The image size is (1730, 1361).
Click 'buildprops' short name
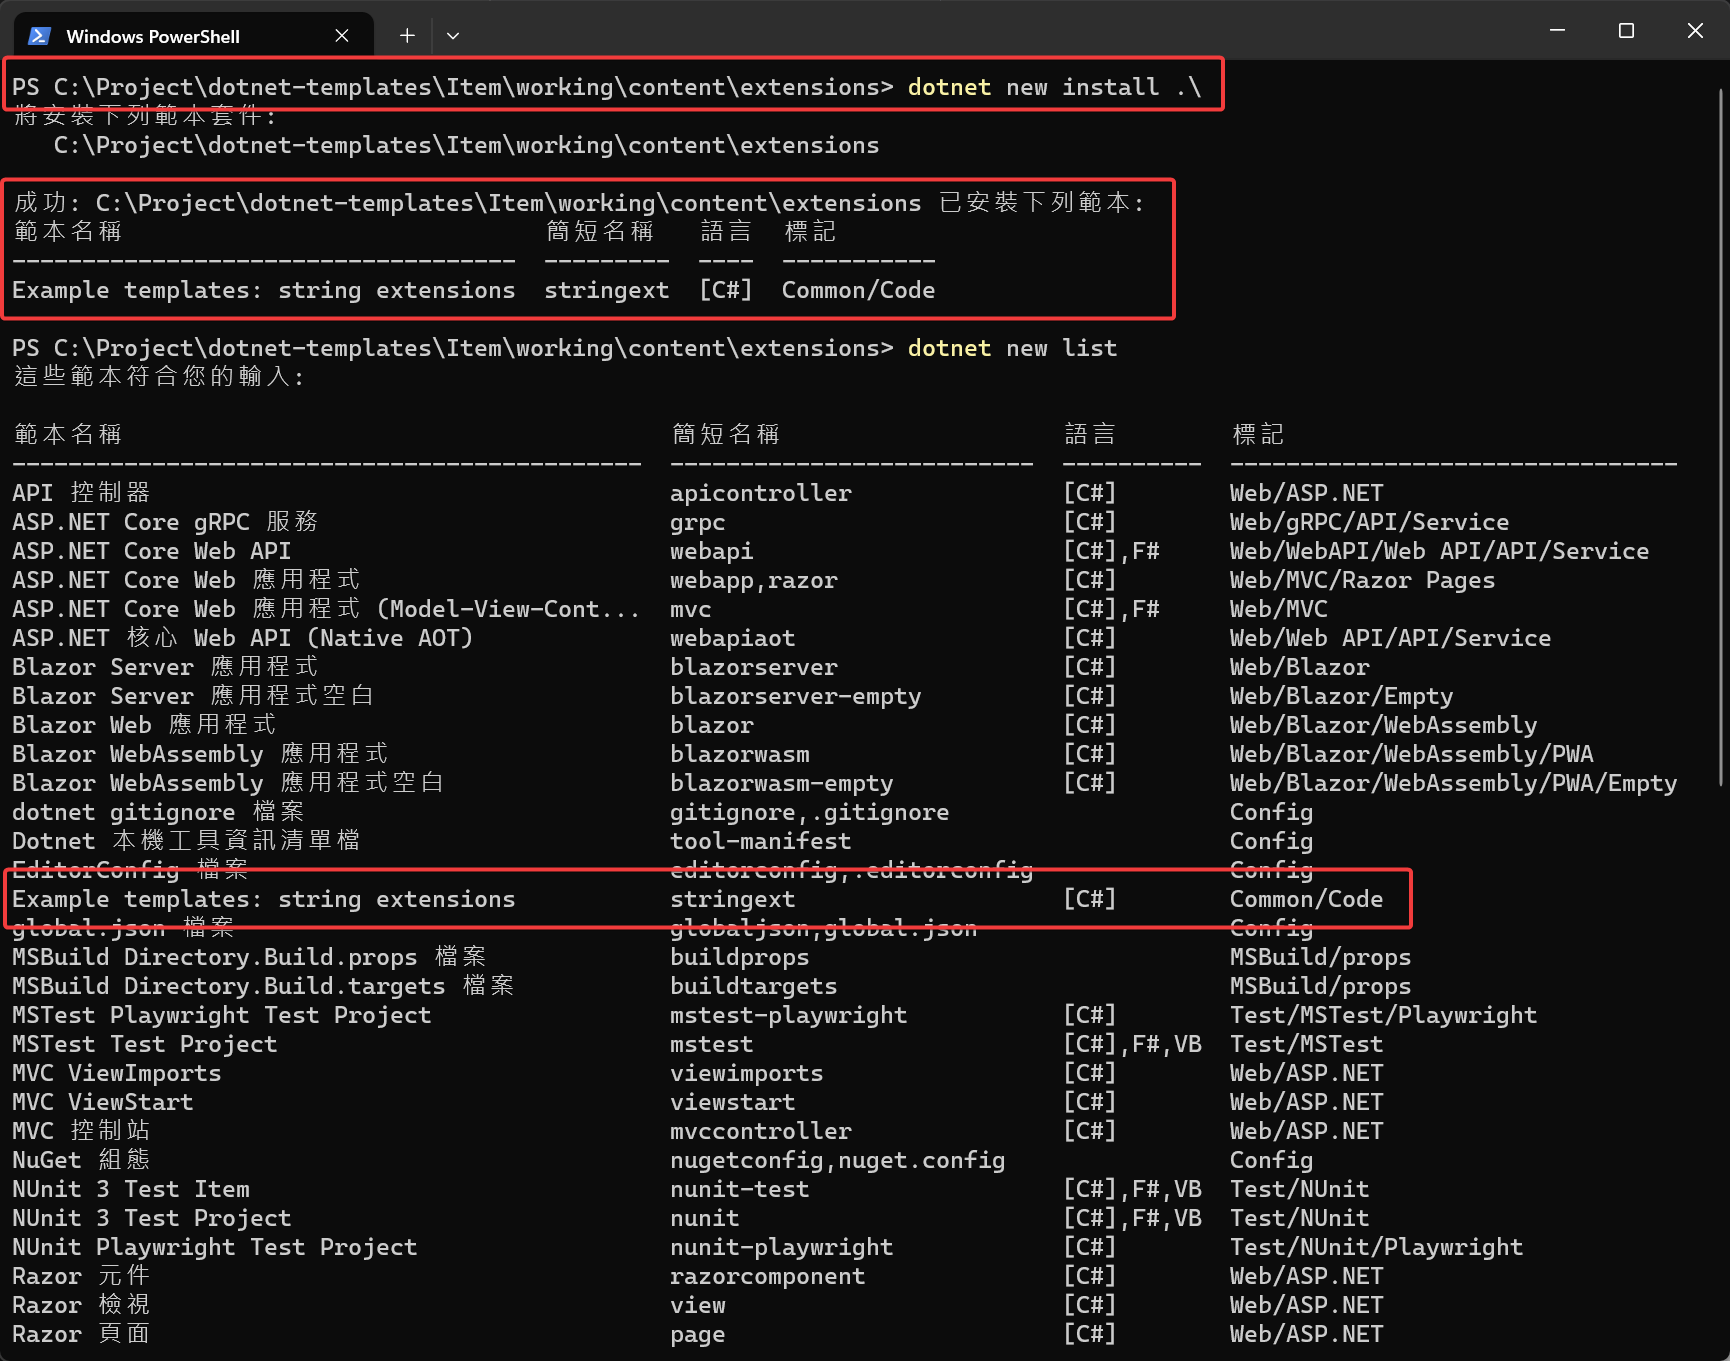(x=740, y=957)
